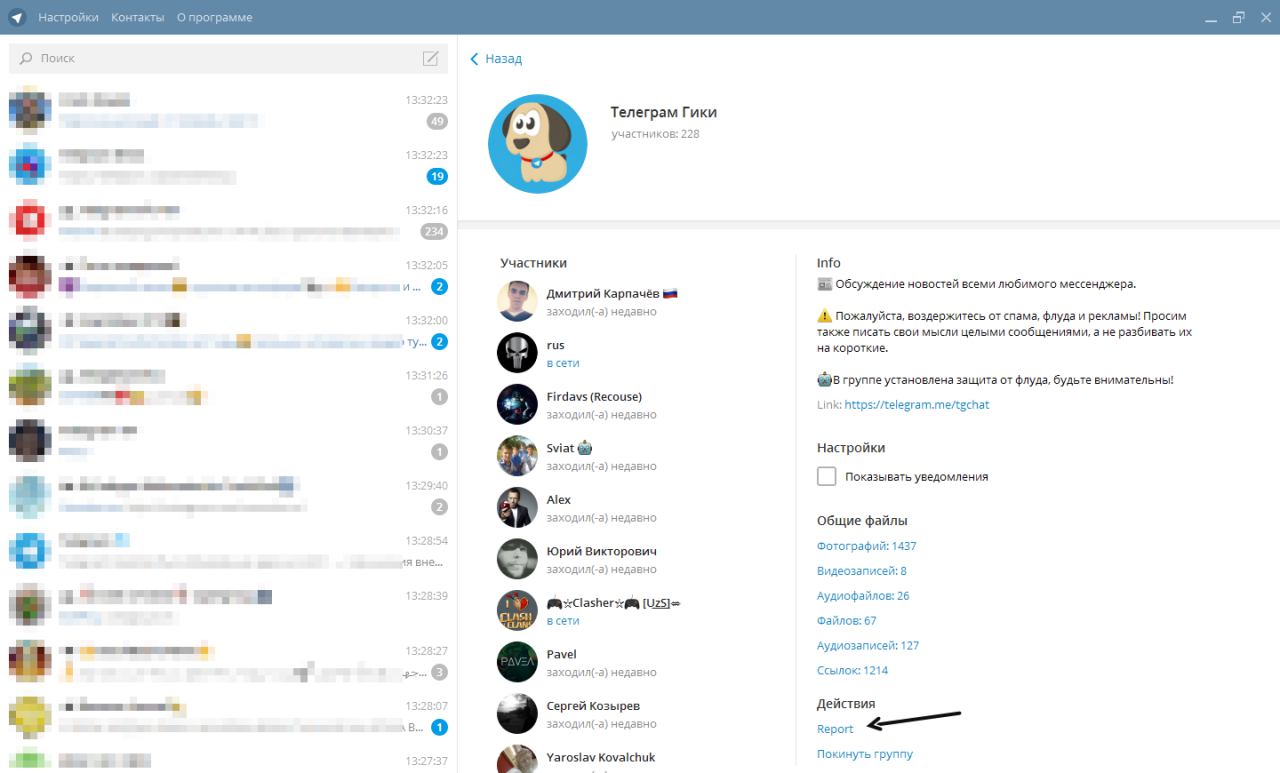Open Pavel's member avatar
Image resolution: width=1280 pixels, height=773 pixels.
[517, 662]
